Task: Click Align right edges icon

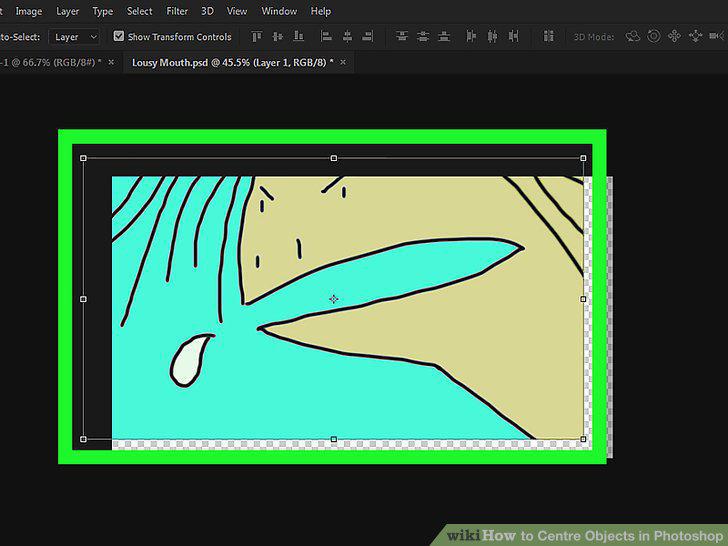Action: tap(368, 36)
